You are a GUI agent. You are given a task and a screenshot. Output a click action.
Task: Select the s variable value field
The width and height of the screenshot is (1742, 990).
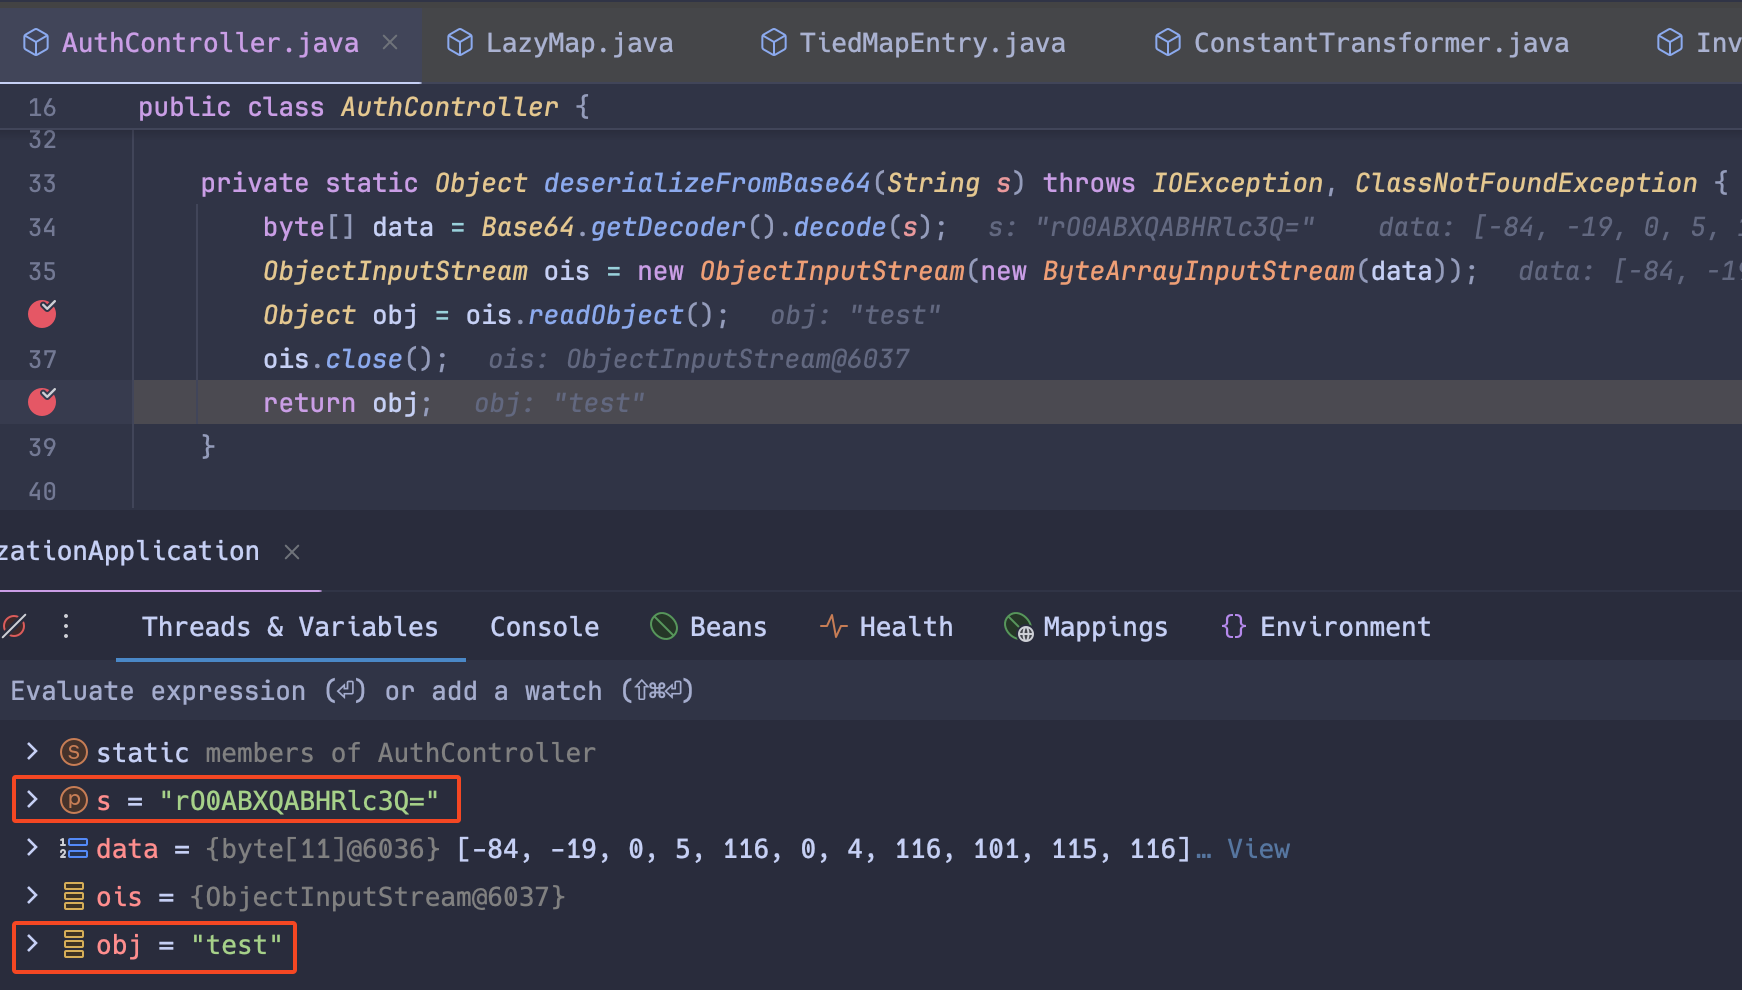coord(300,799)
